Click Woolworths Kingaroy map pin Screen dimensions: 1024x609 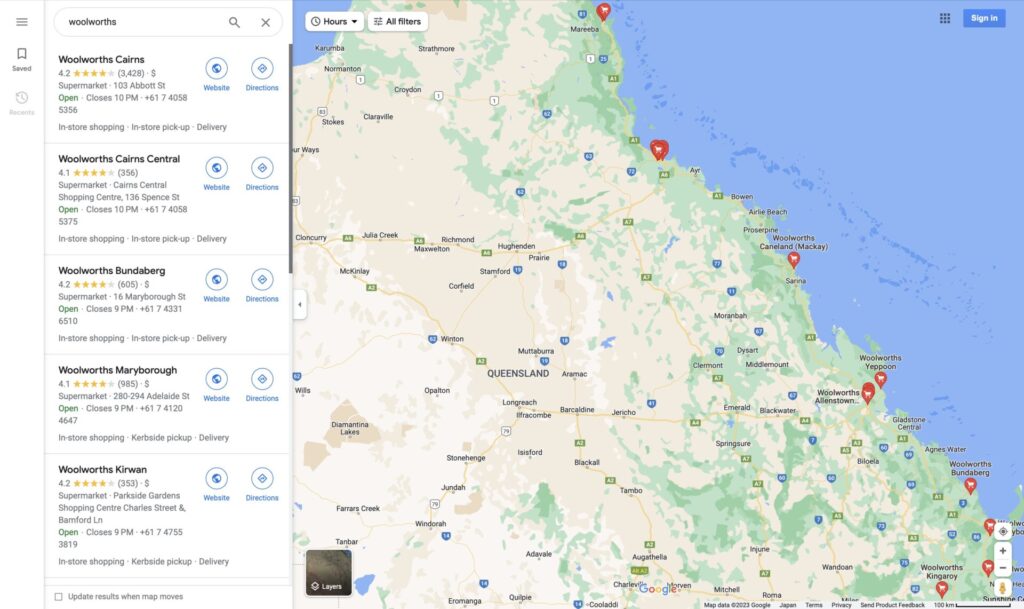942,589
